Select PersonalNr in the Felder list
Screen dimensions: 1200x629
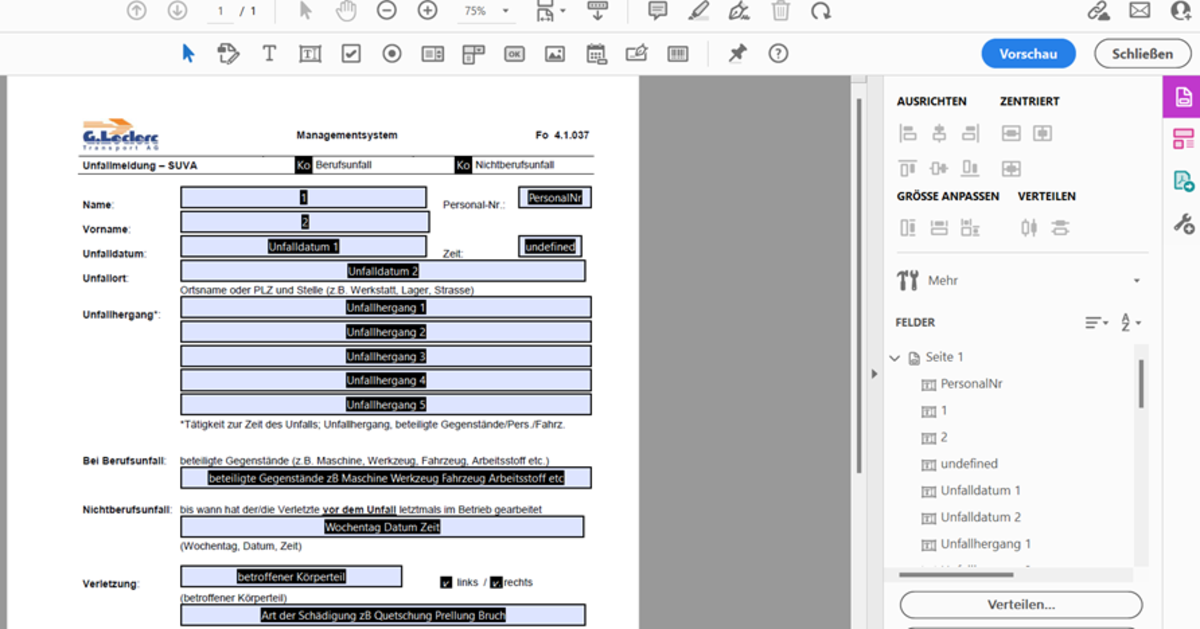971,384
